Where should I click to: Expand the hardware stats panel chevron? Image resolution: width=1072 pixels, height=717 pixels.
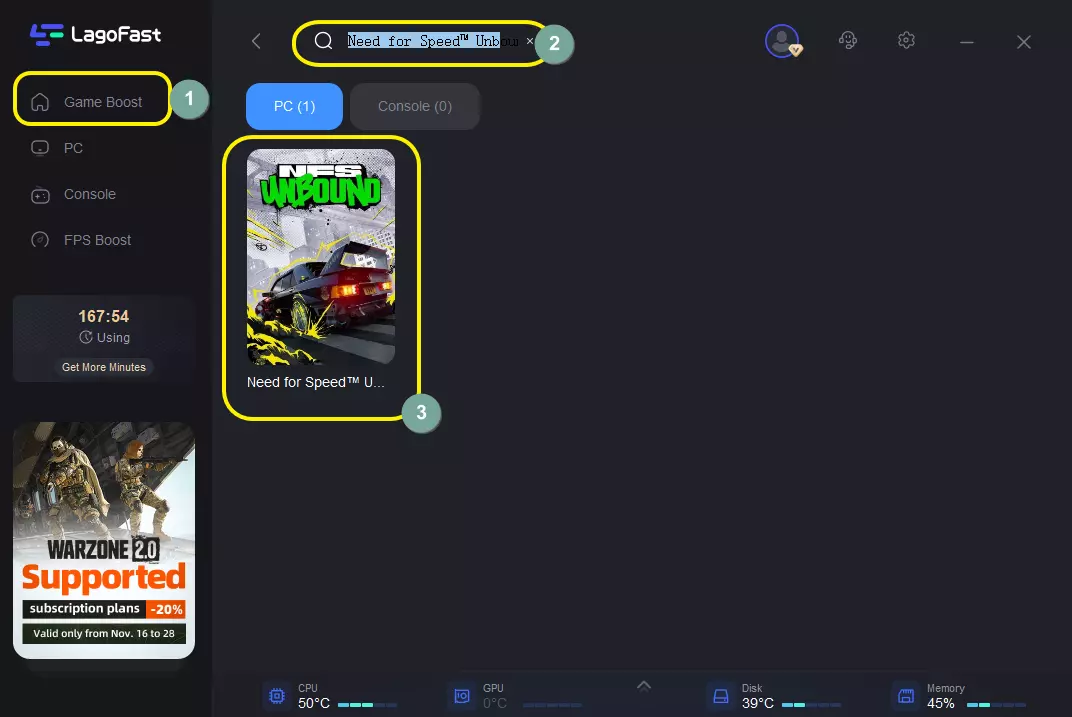tap(643, 685)
